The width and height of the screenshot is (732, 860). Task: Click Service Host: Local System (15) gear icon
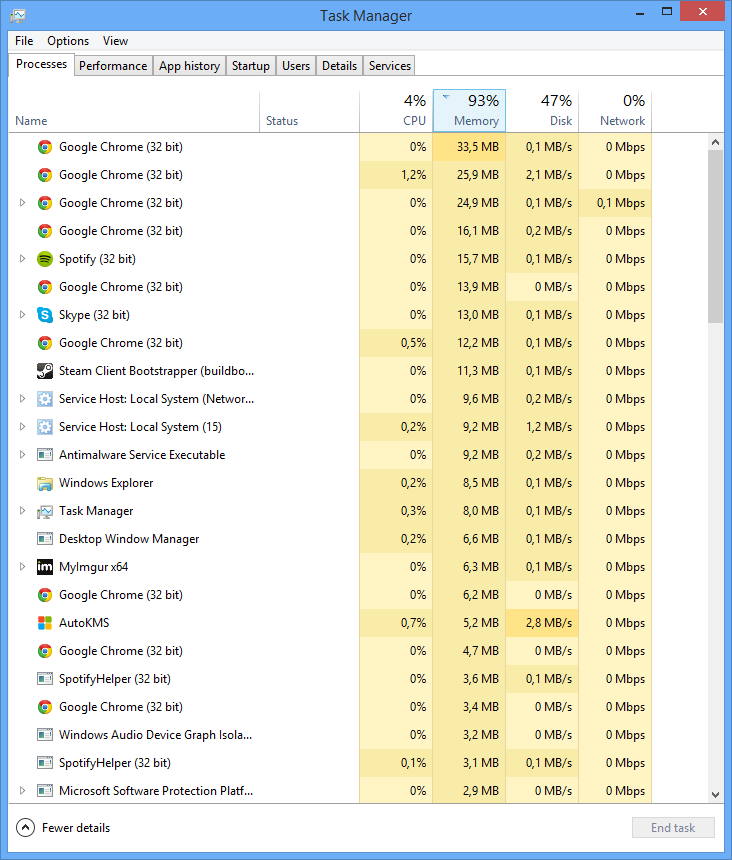click(44, 427)
